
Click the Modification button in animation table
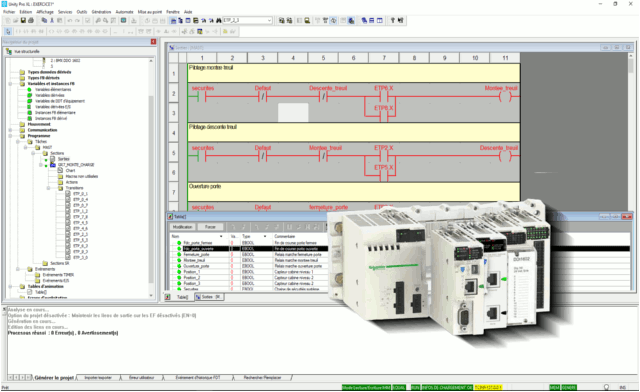tap(182, 227)
